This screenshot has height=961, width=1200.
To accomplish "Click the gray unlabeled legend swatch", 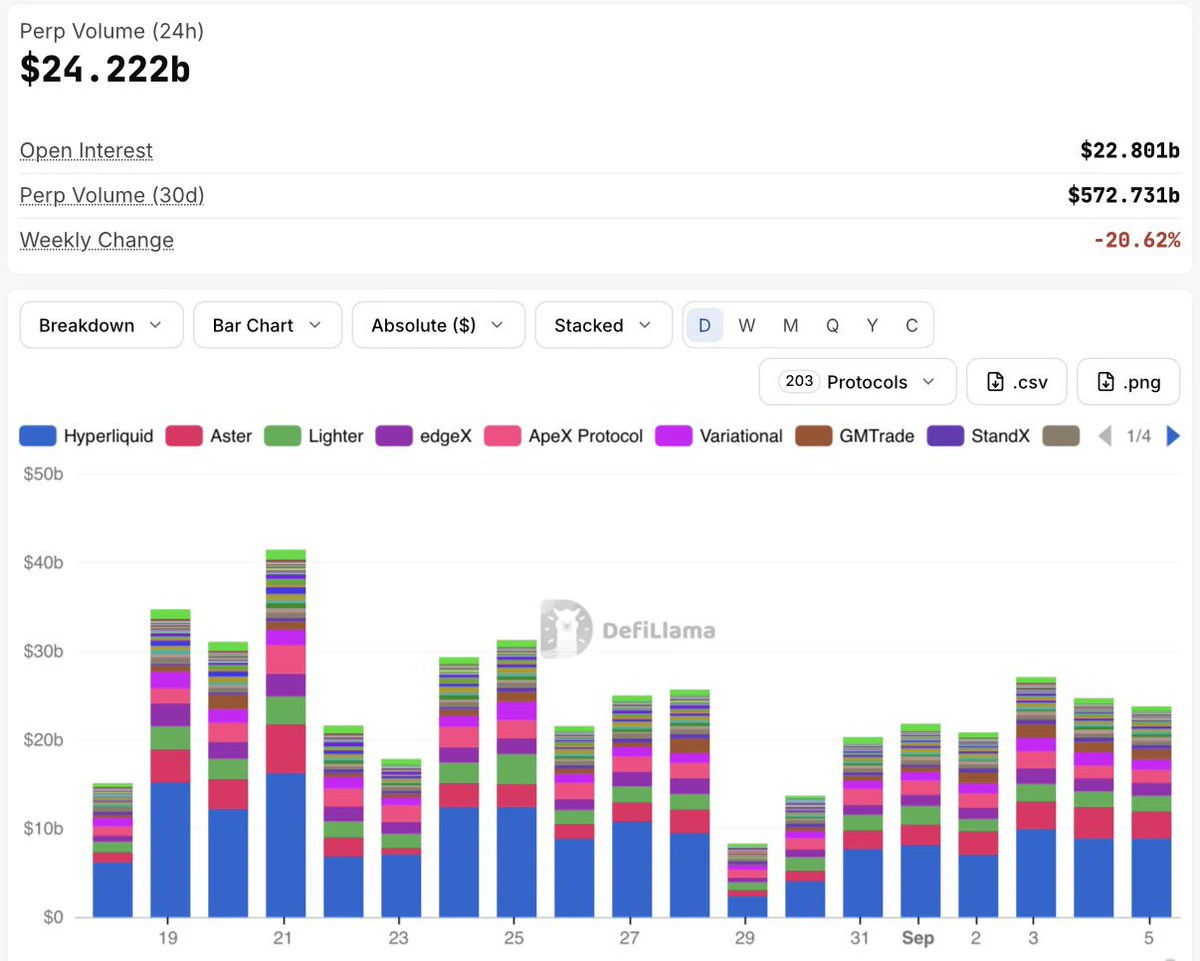I will (x=1061, y=436).
